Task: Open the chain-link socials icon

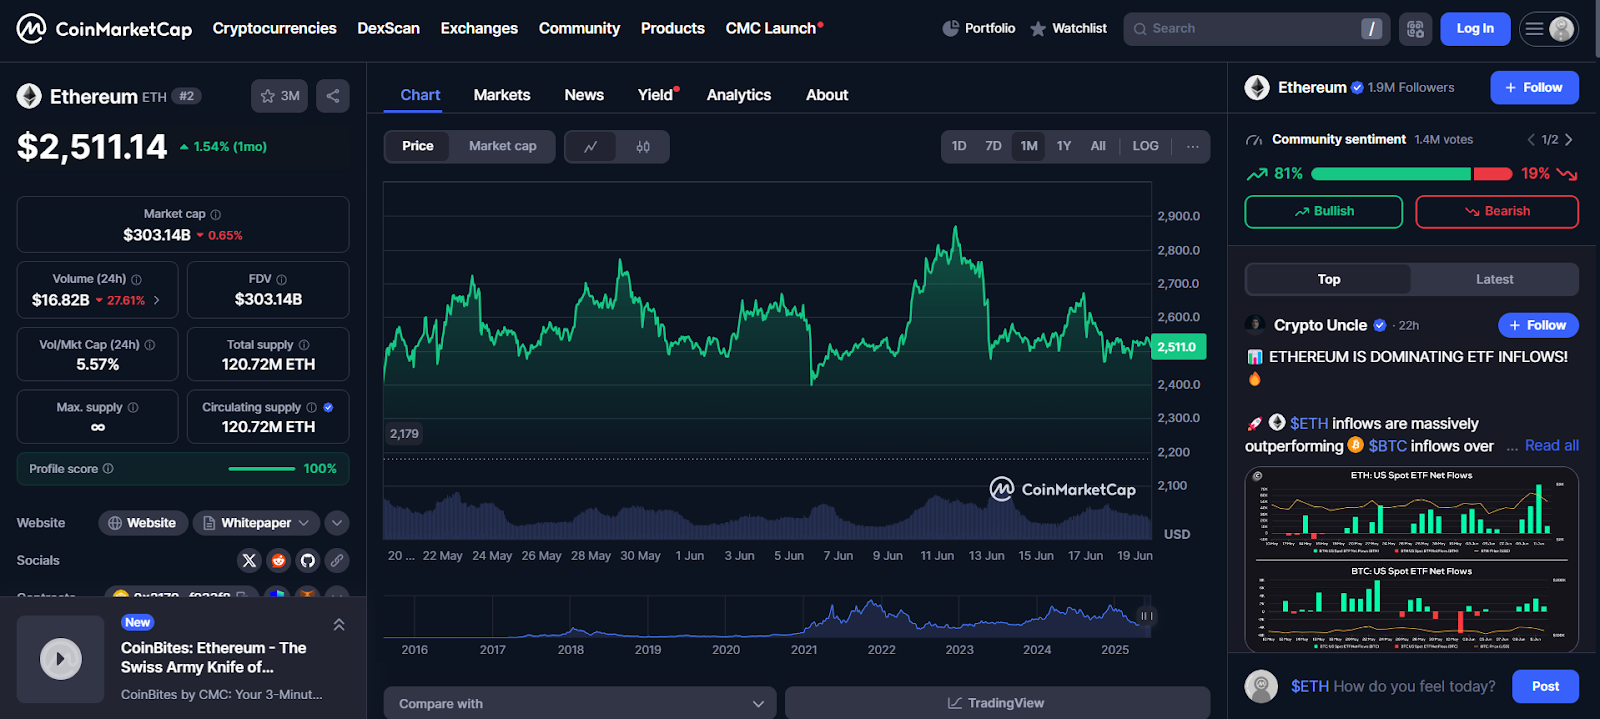Action: tap(337, 560)
